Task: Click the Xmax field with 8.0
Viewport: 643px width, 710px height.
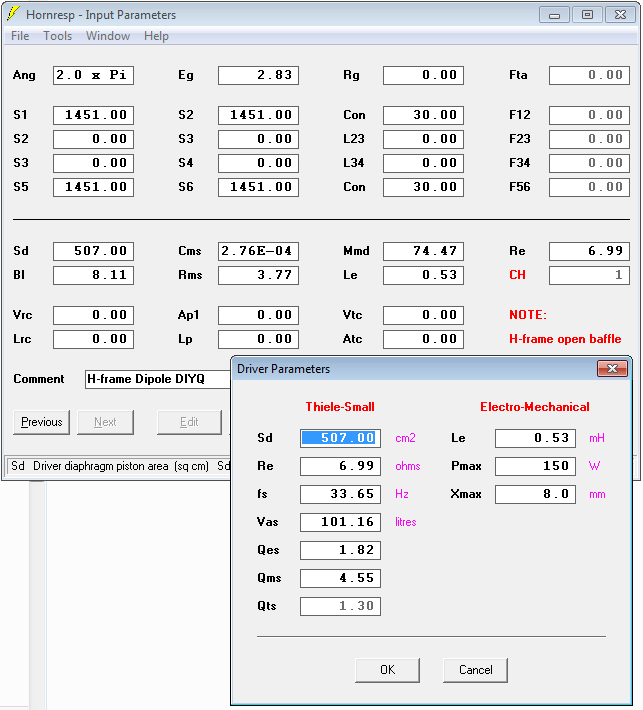Action: pos(535,494)
